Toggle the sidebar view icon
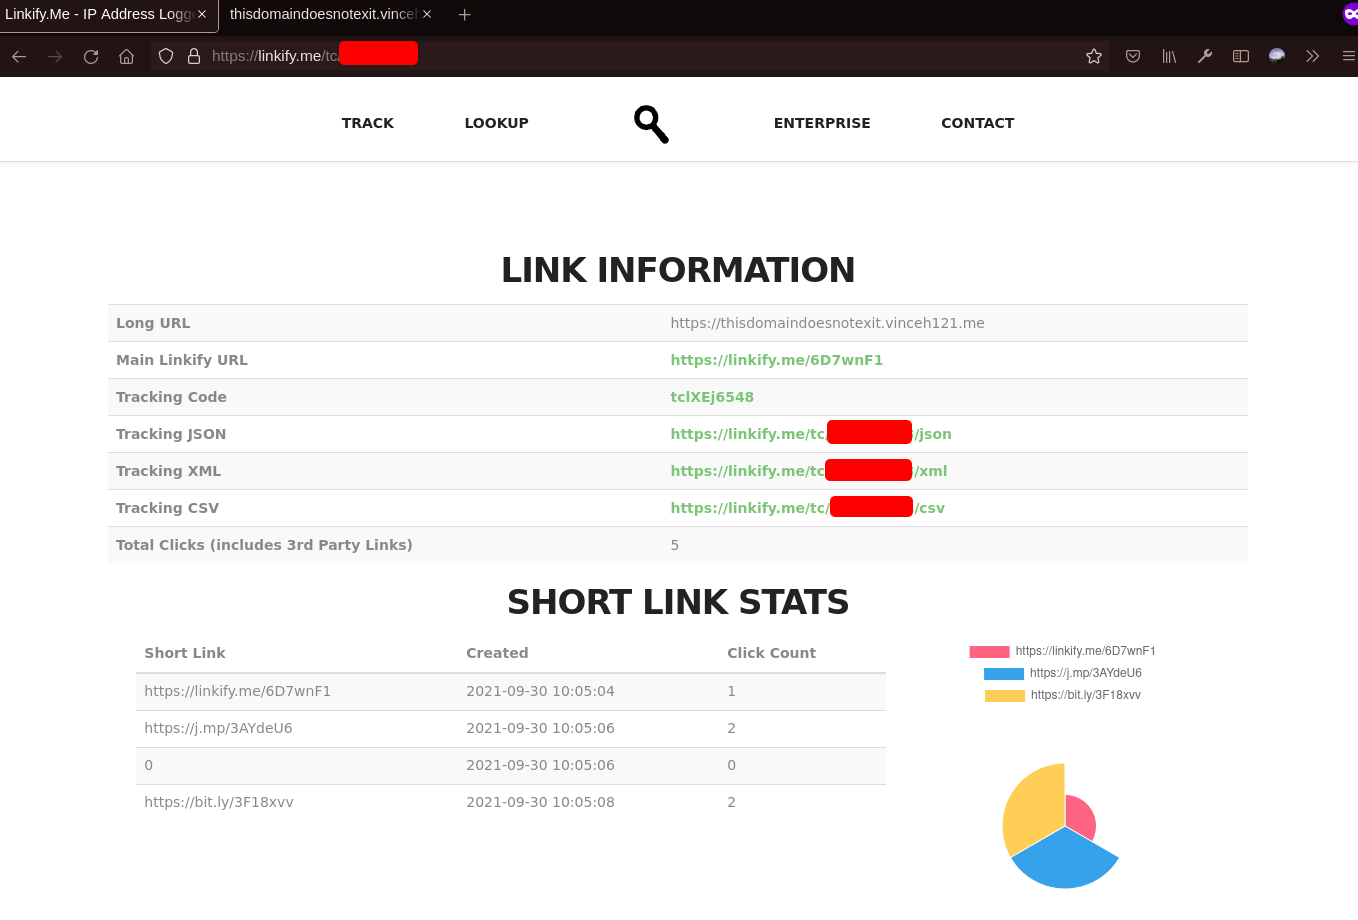Image resolution: width=1358 pixels, height=920 pixels. [x=1241, y=57]
